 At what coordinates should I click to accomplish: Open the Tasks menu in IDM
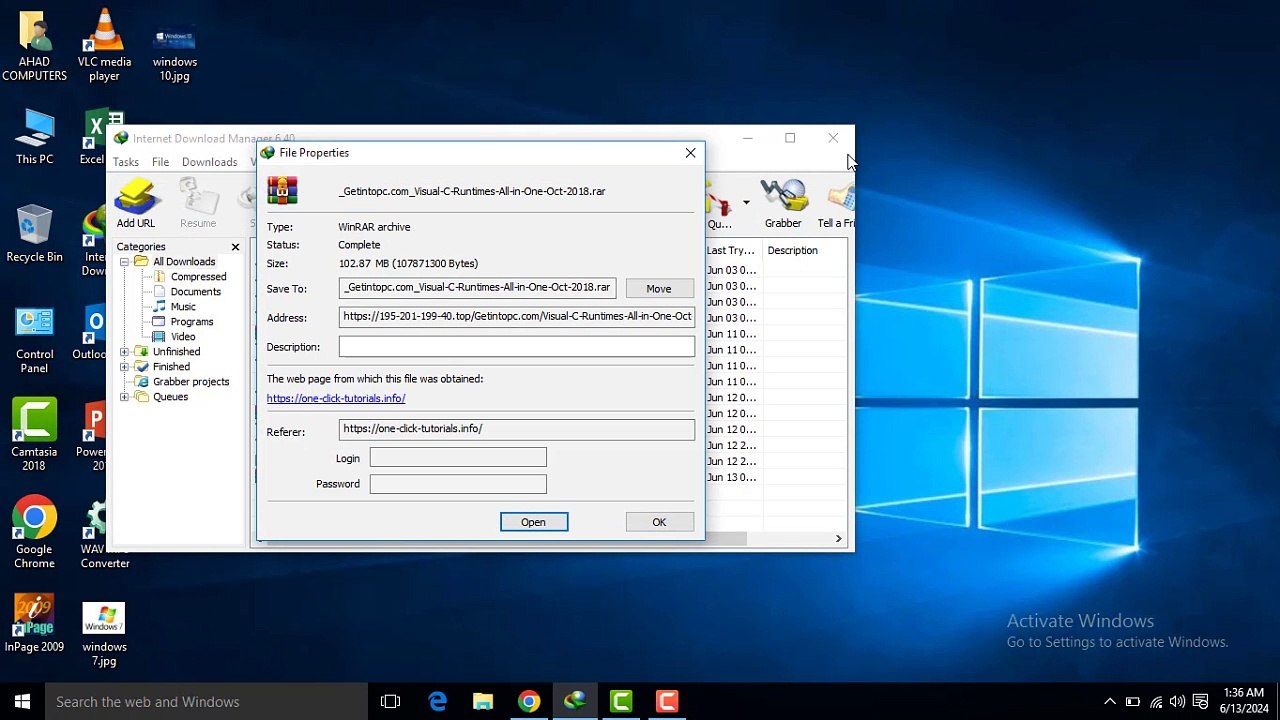point(126,162)
